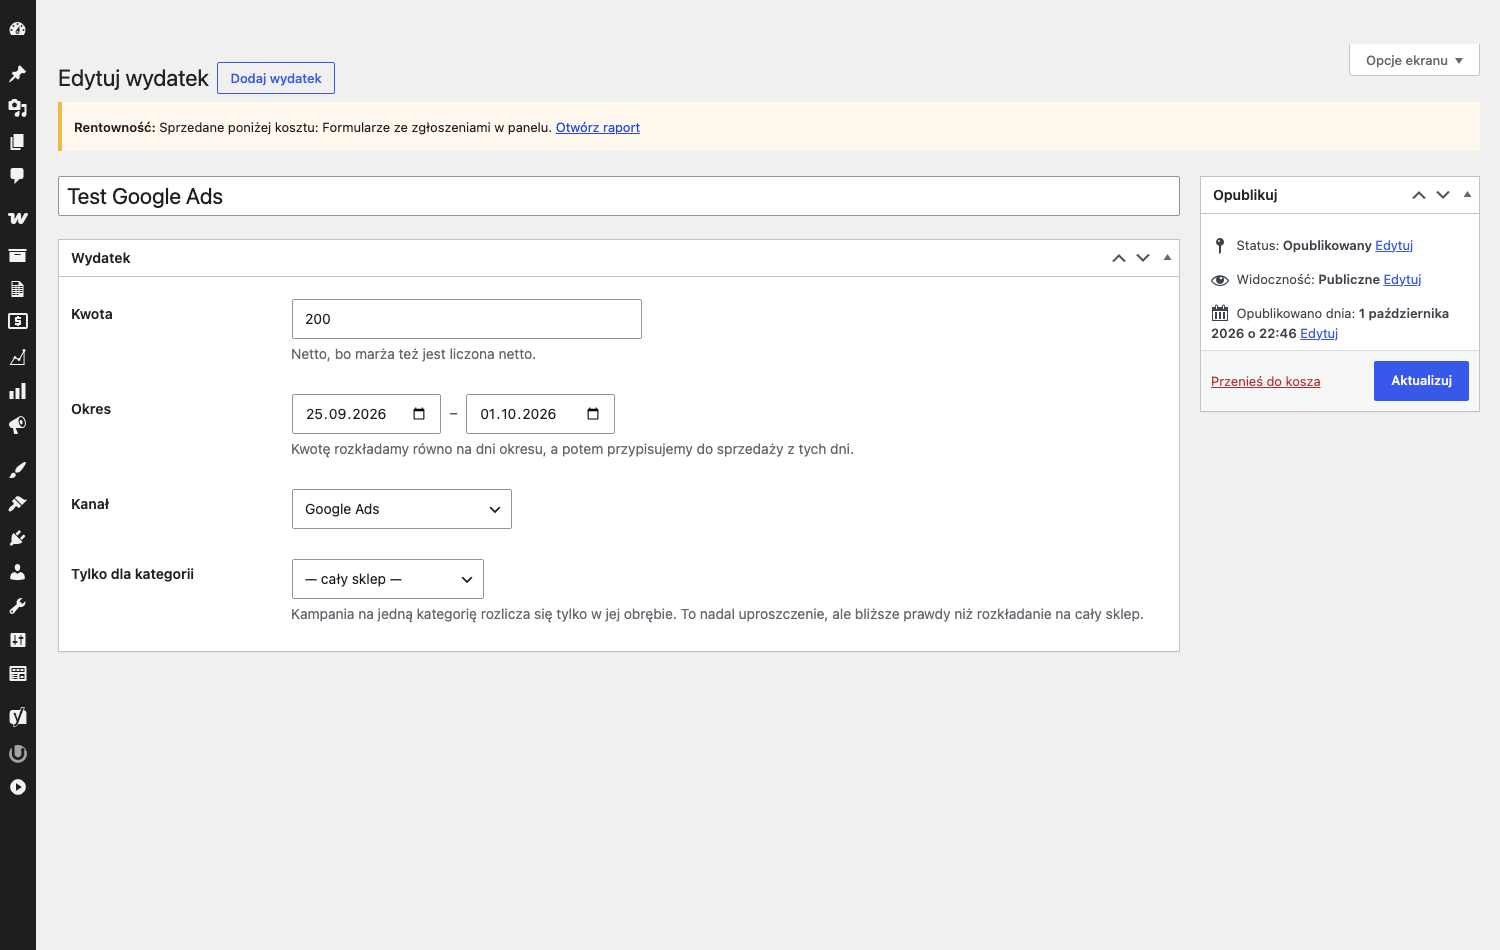Open Posts via the pushpin sidebar icon
Image resolution: width=1500 pixels, height=950 pixels.
tap(17, 74)
